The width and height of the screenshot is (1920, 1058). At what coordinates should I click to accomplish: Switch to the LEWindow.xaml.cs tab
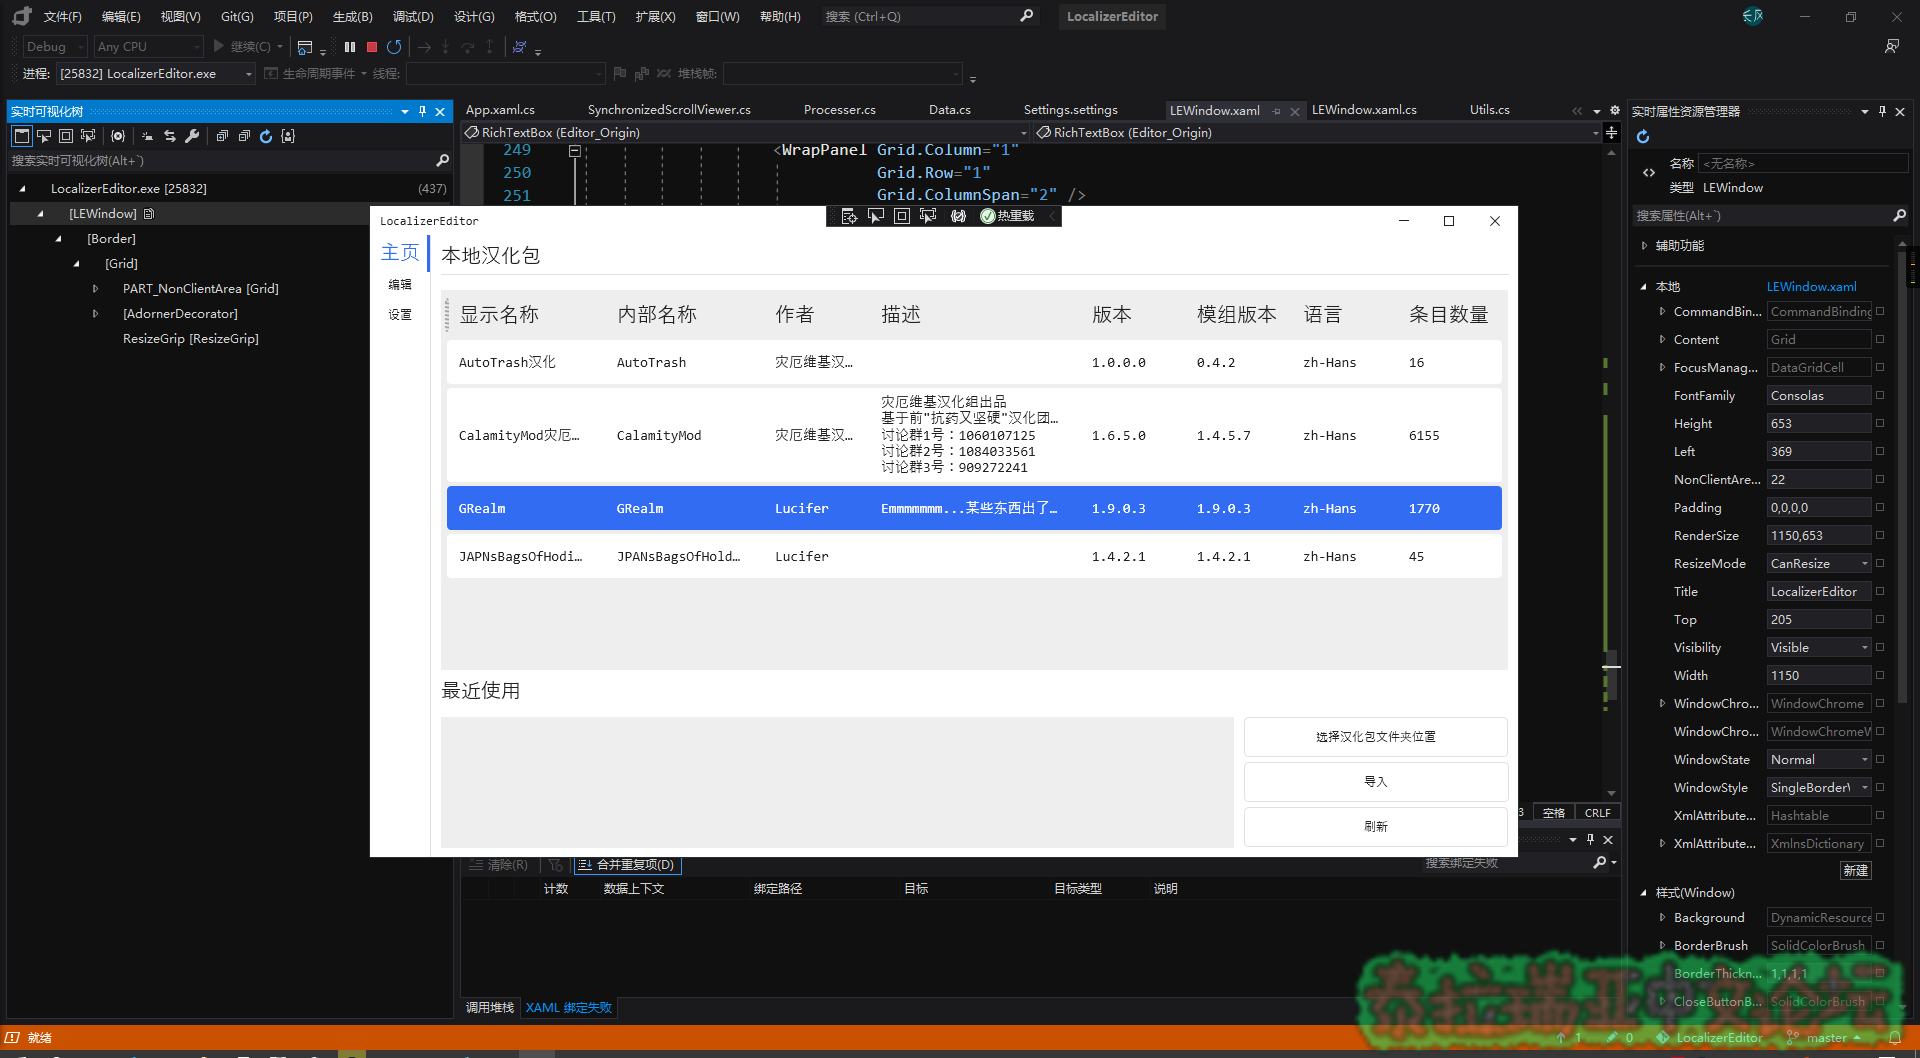click(x=1364, y=110)
